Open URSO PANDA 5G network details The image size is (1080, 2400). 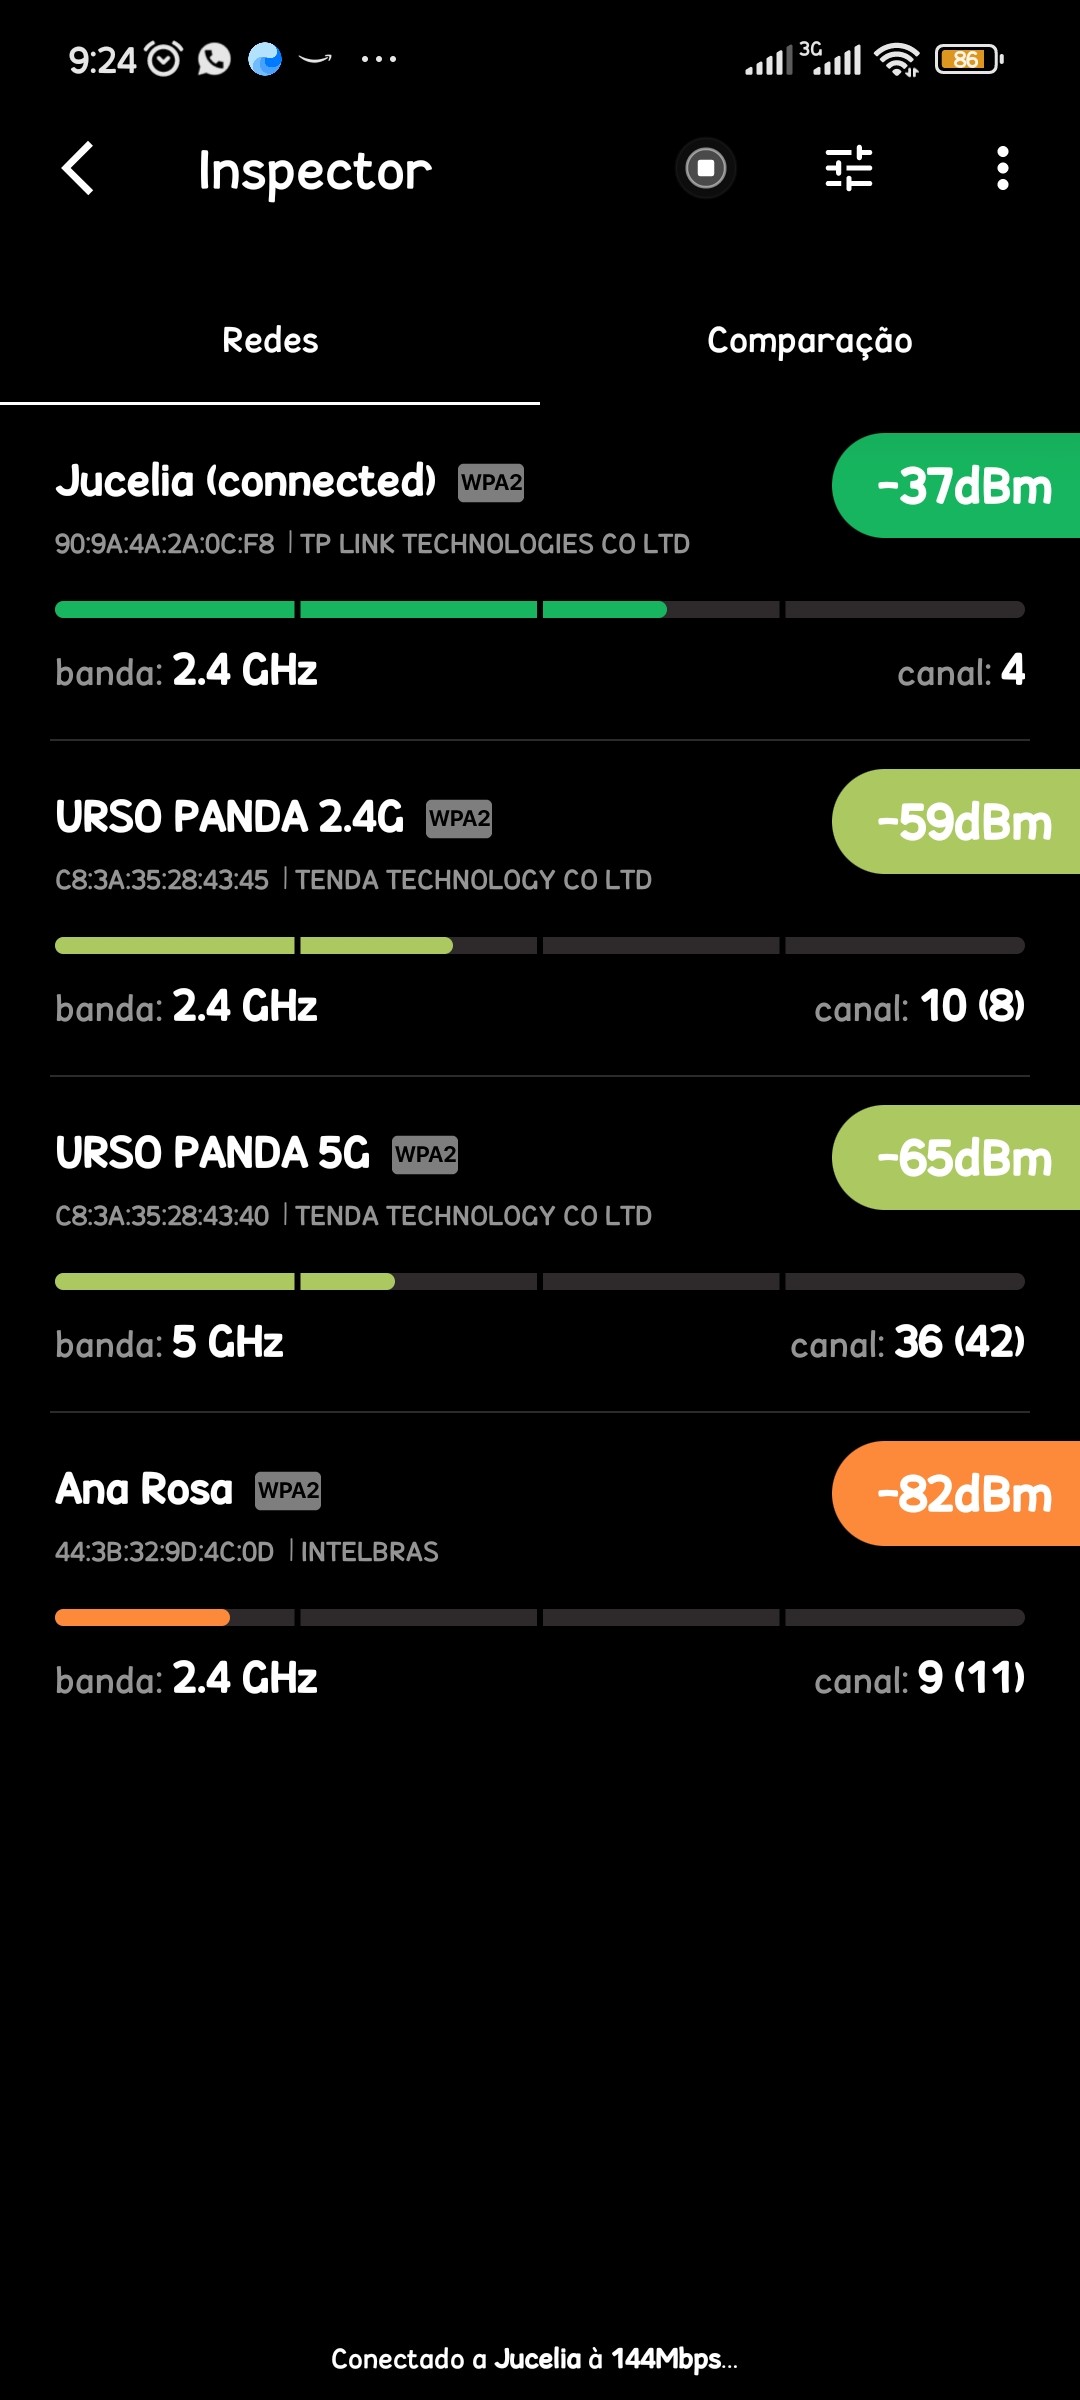point(213,1154)
